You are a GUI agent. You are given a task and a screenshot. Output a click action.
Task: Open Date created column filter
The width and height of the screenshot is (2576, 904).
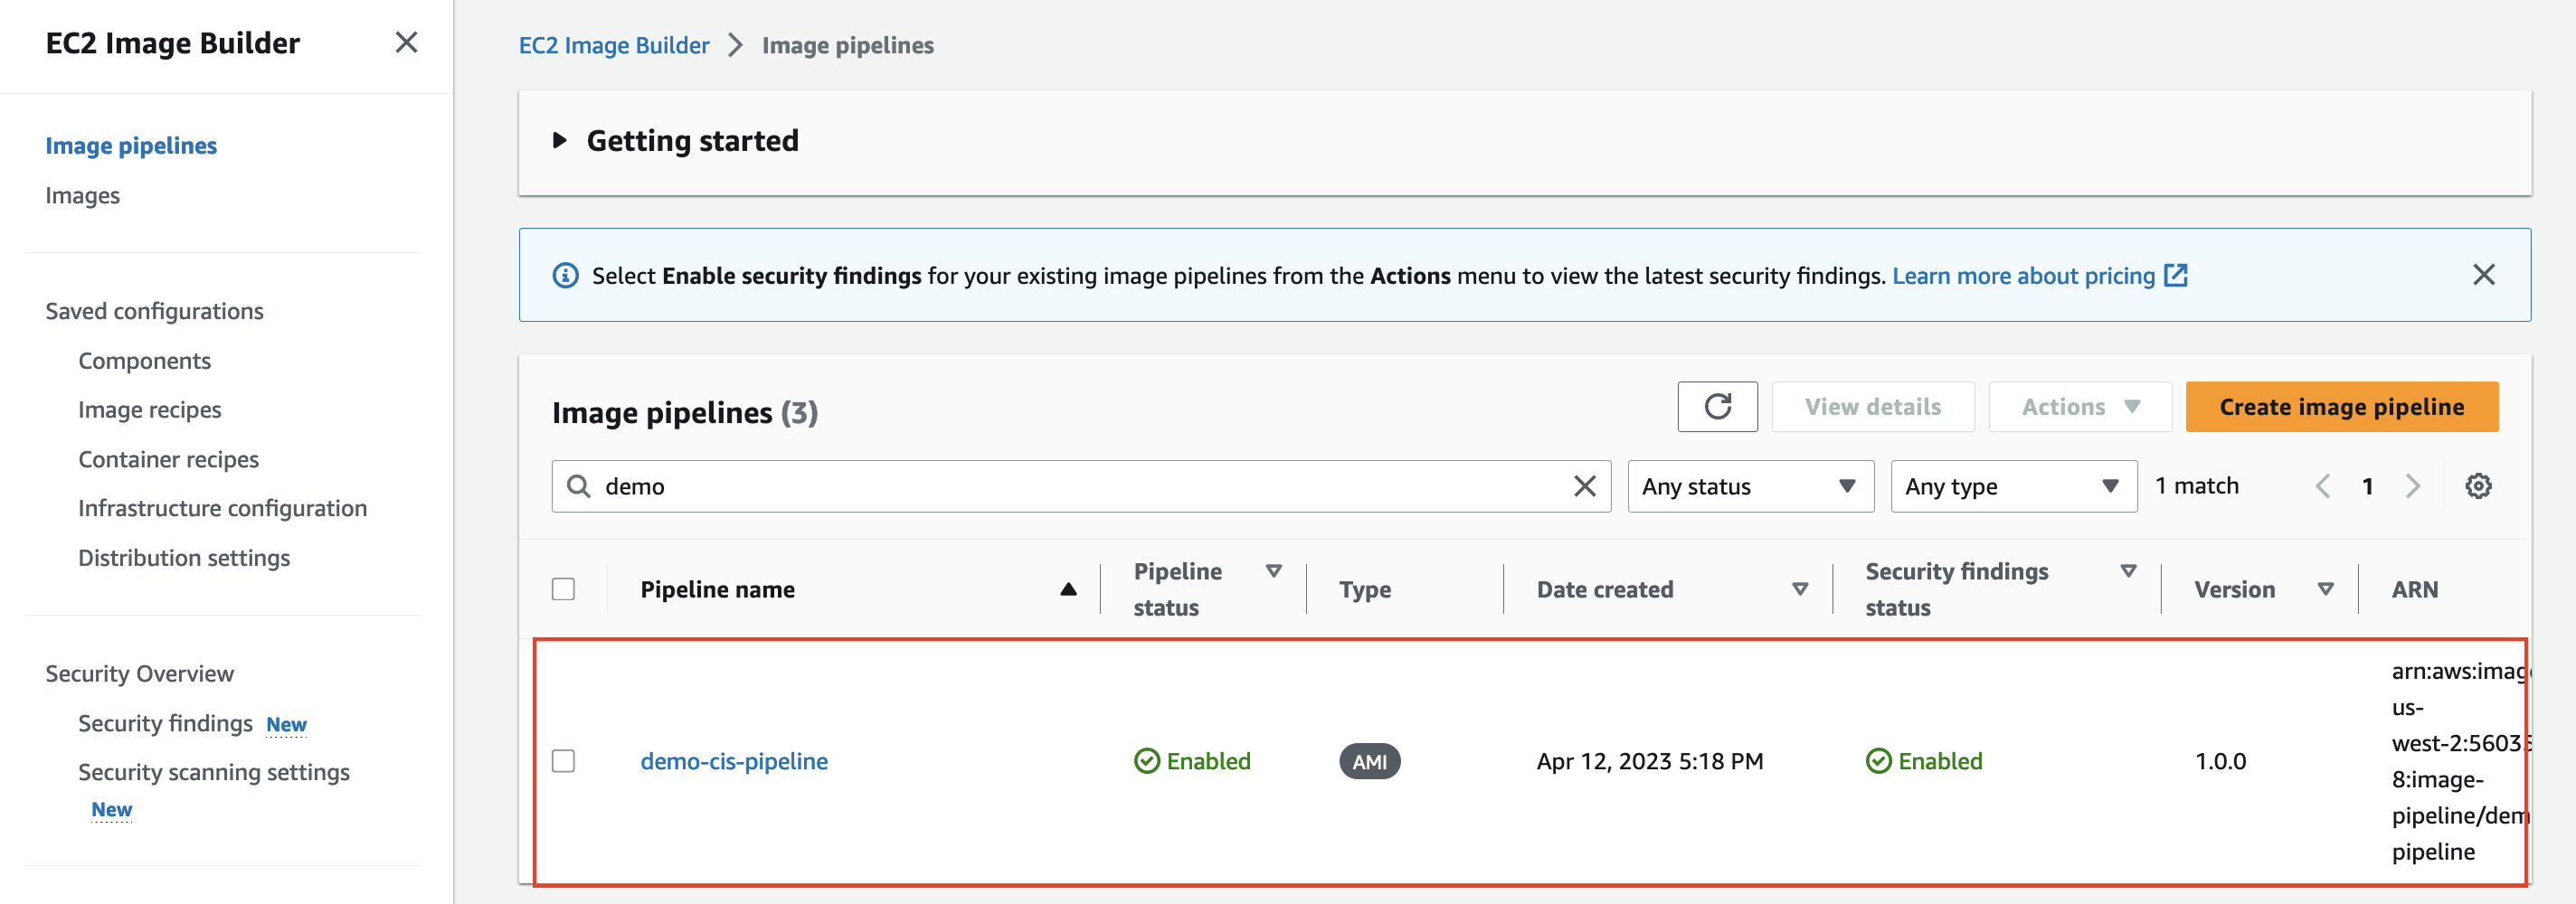pos(1799,588)
